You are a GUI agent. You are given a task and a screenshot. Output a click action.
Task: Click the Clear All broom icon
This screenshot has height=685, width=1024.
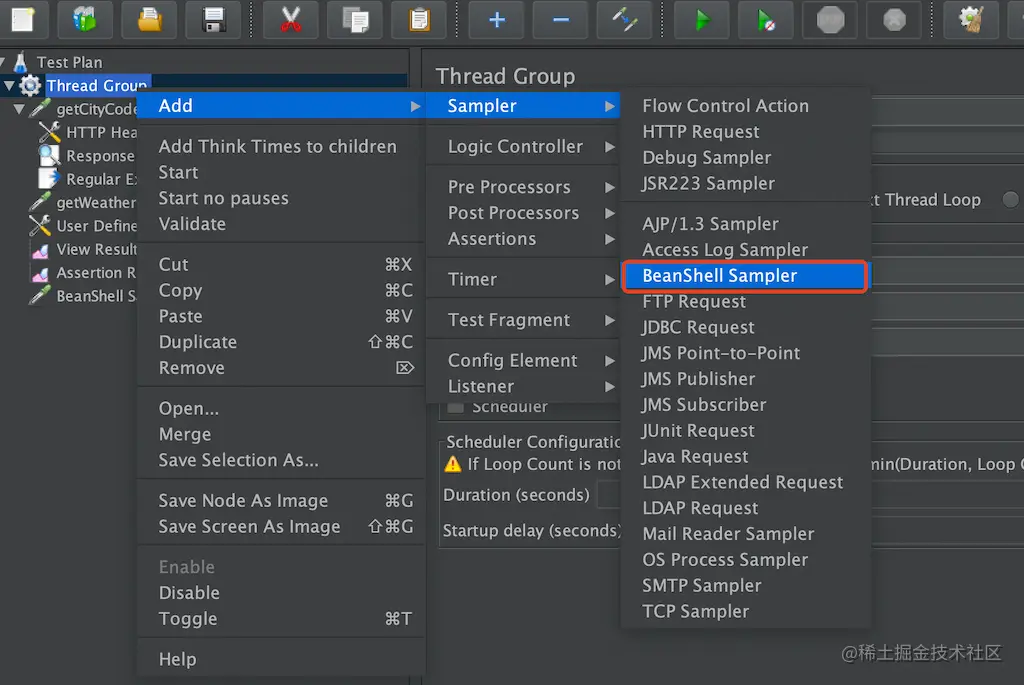971,19
